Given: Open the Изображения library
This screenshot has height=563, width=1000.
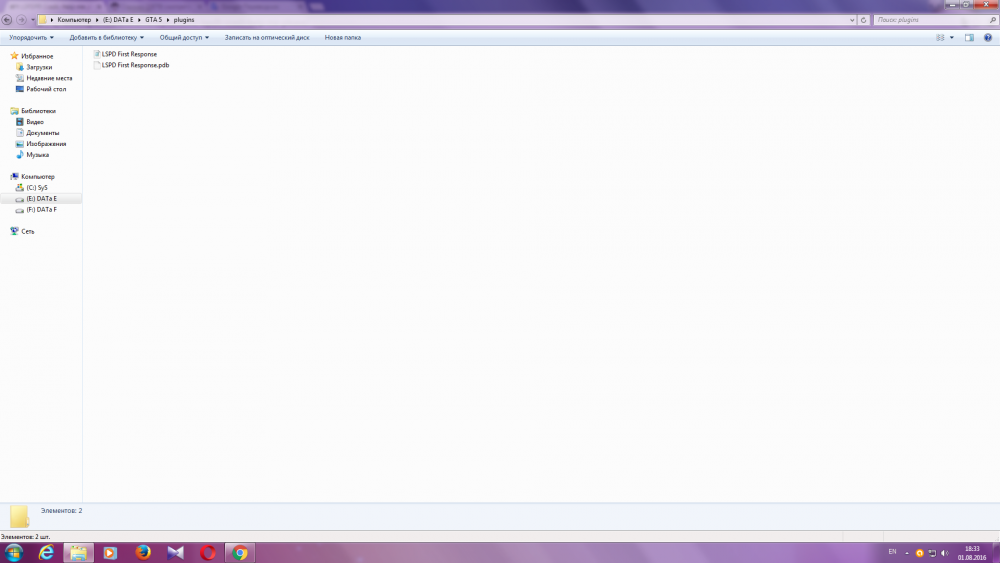Looking at the screenshot, I should point(46,144).
